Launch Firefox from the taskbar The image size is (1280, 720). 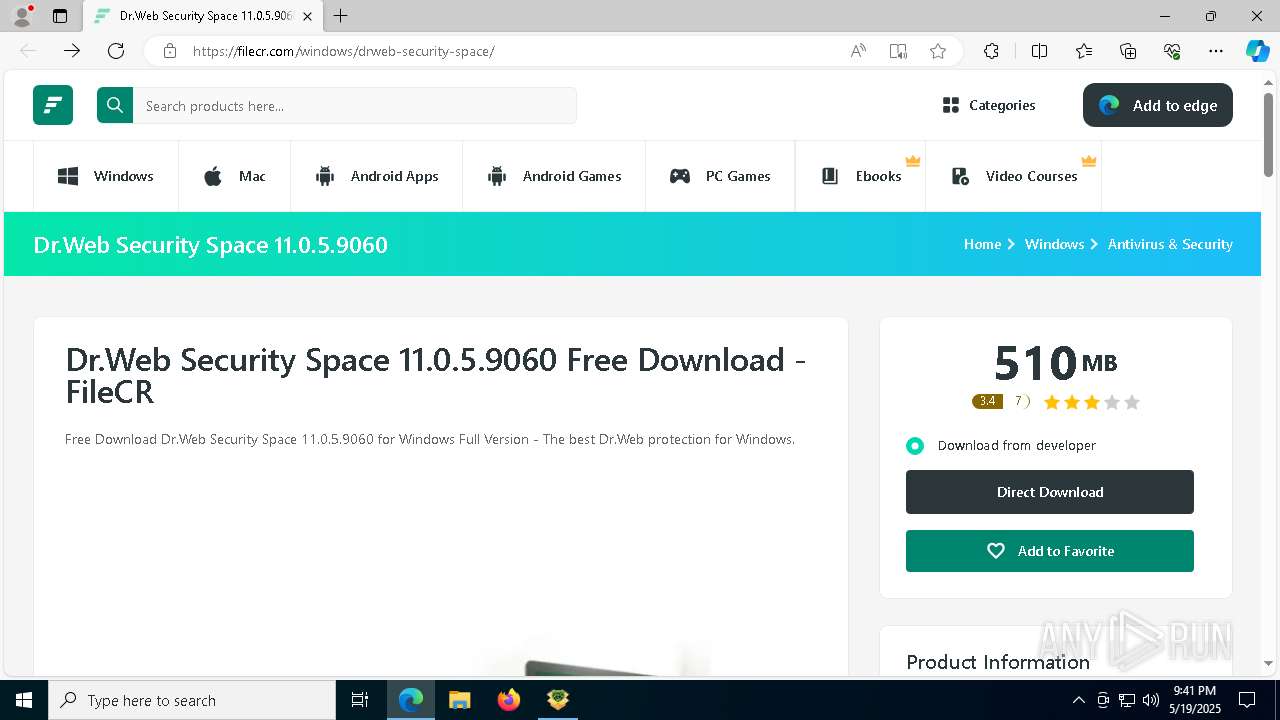(509, 700)
